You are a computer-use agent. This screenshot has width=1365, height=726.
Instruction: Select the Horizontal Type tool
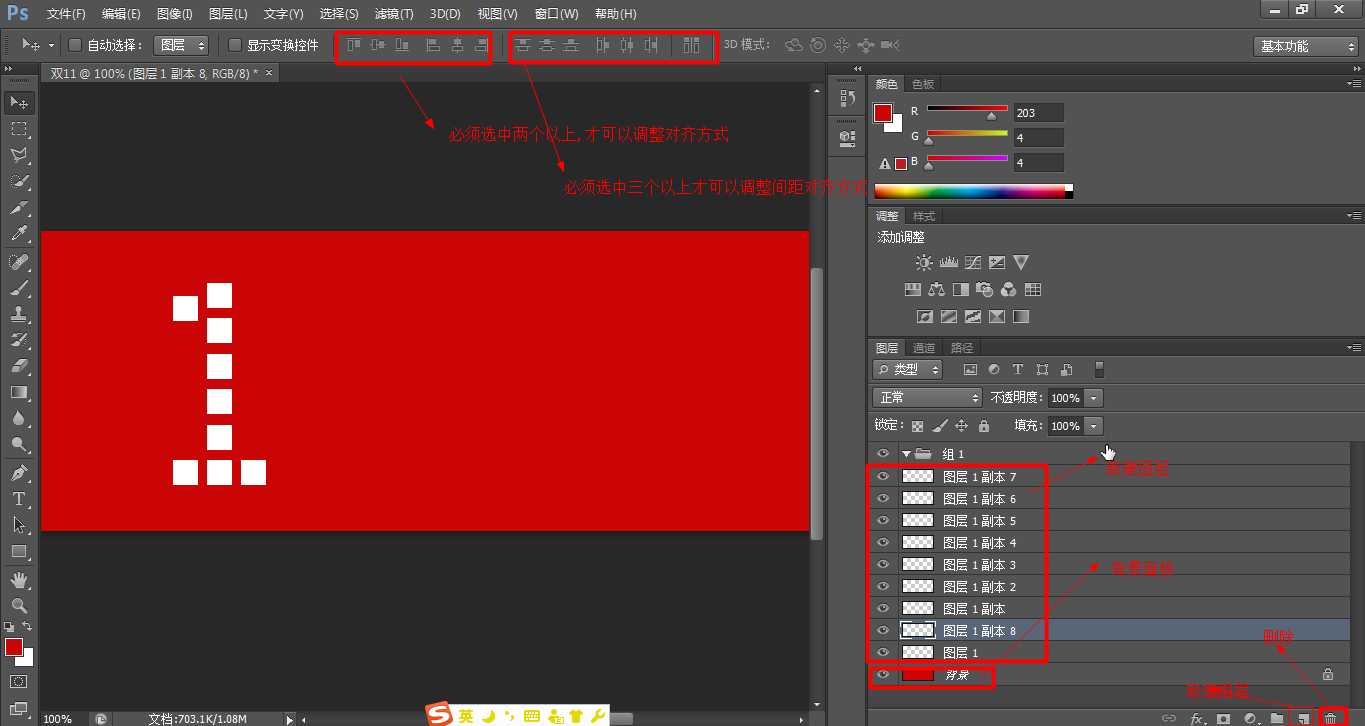(x=19, y=499)
